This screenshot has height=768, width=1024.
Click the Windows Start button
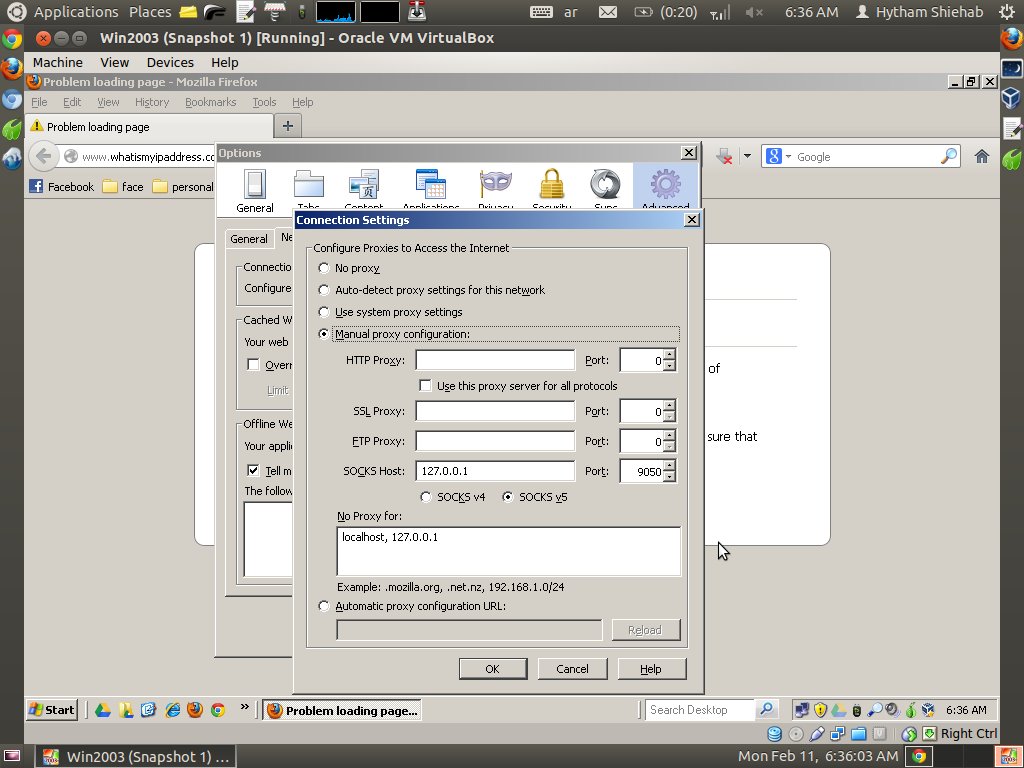click(x=52, y=710)
